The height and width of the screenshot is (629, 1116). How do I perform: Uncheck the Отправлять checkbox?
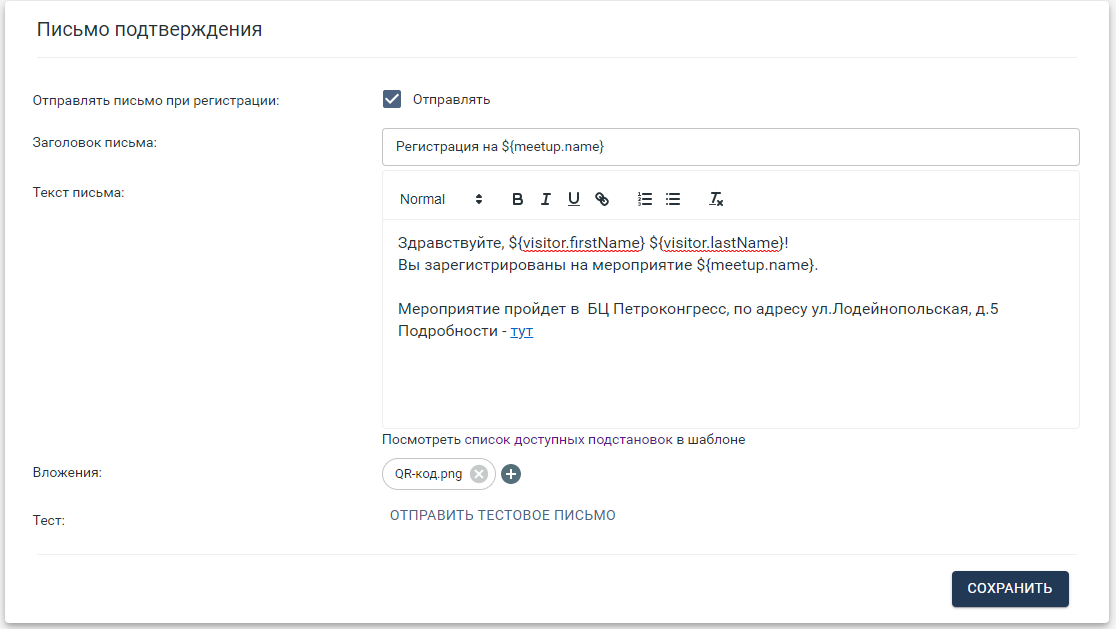392,99
